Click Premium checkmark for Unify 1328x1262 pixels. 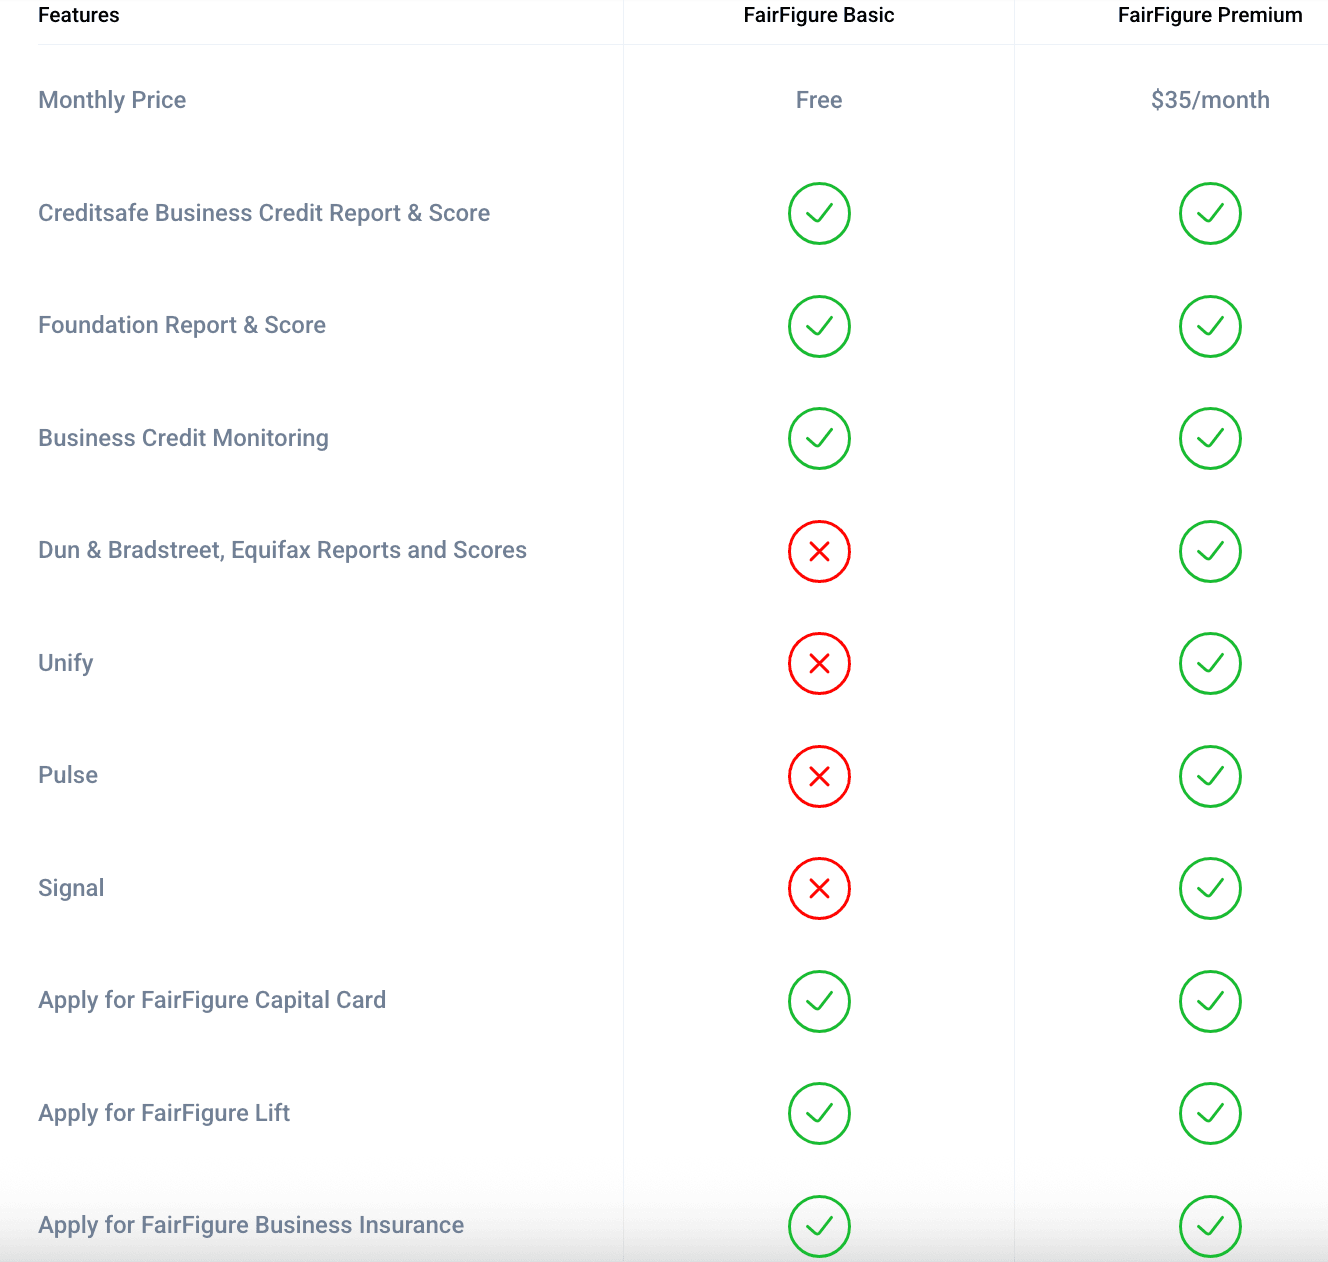tap(1210, 663)
